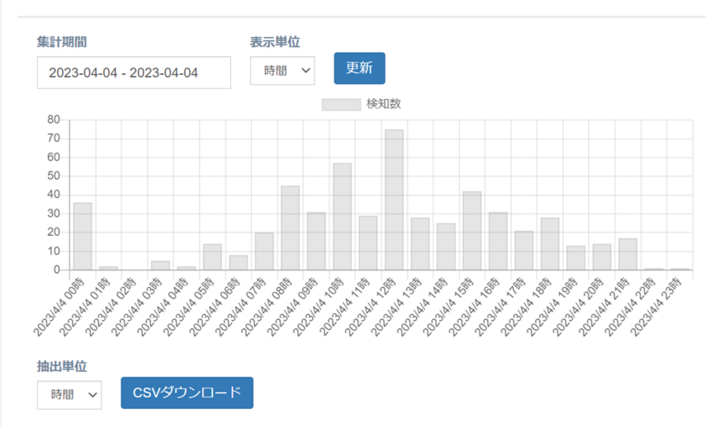Select the 21時 bar in the chart

pos(627,254)
